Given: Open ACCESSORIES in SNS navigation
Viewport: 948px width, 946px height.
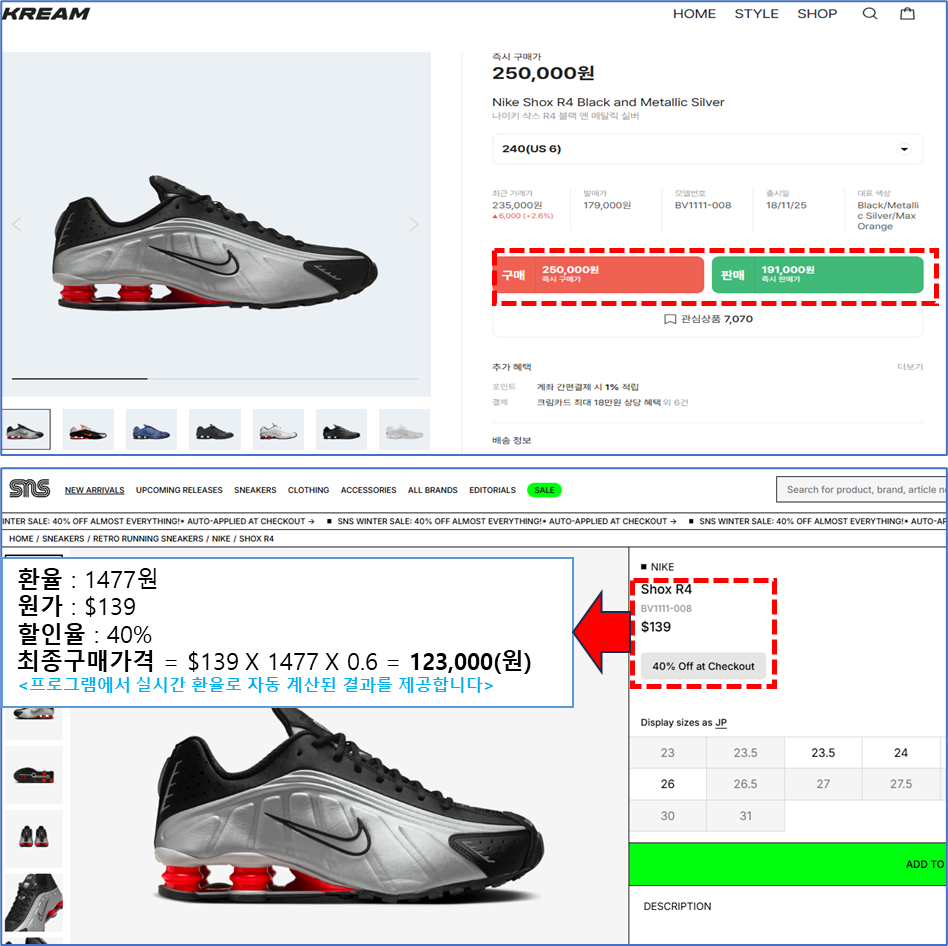Looking at the screenshot, I should click(x=368, y=490).
